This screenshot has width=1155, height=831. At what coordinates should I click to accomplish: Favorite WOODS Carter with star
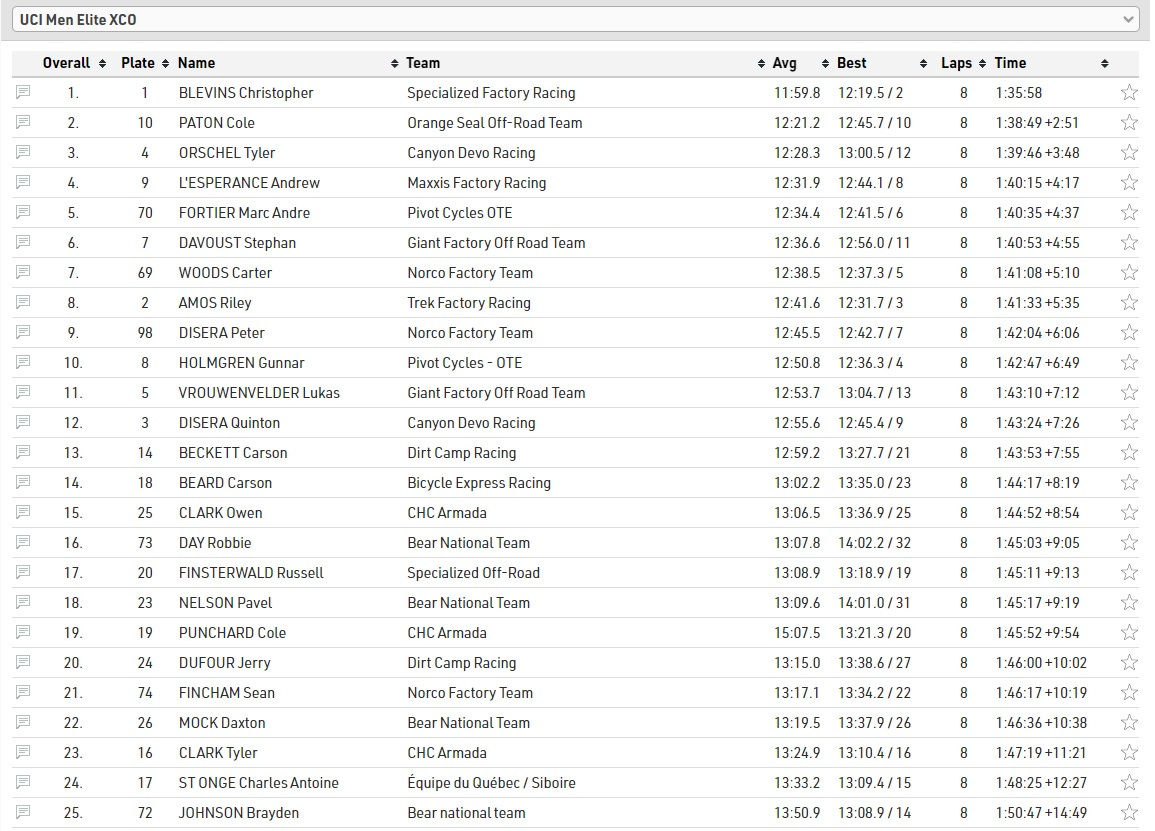click(x=1128, y=273)
